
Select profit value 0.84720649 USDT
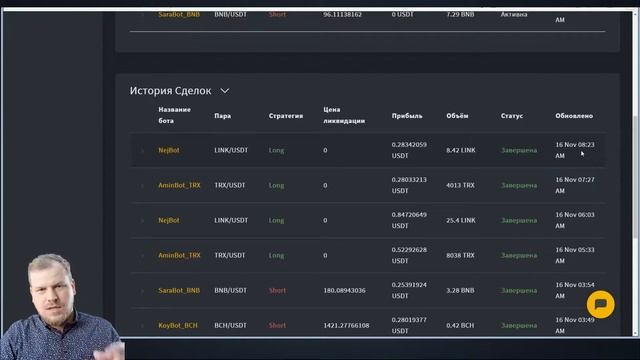[x=409, y=220]
